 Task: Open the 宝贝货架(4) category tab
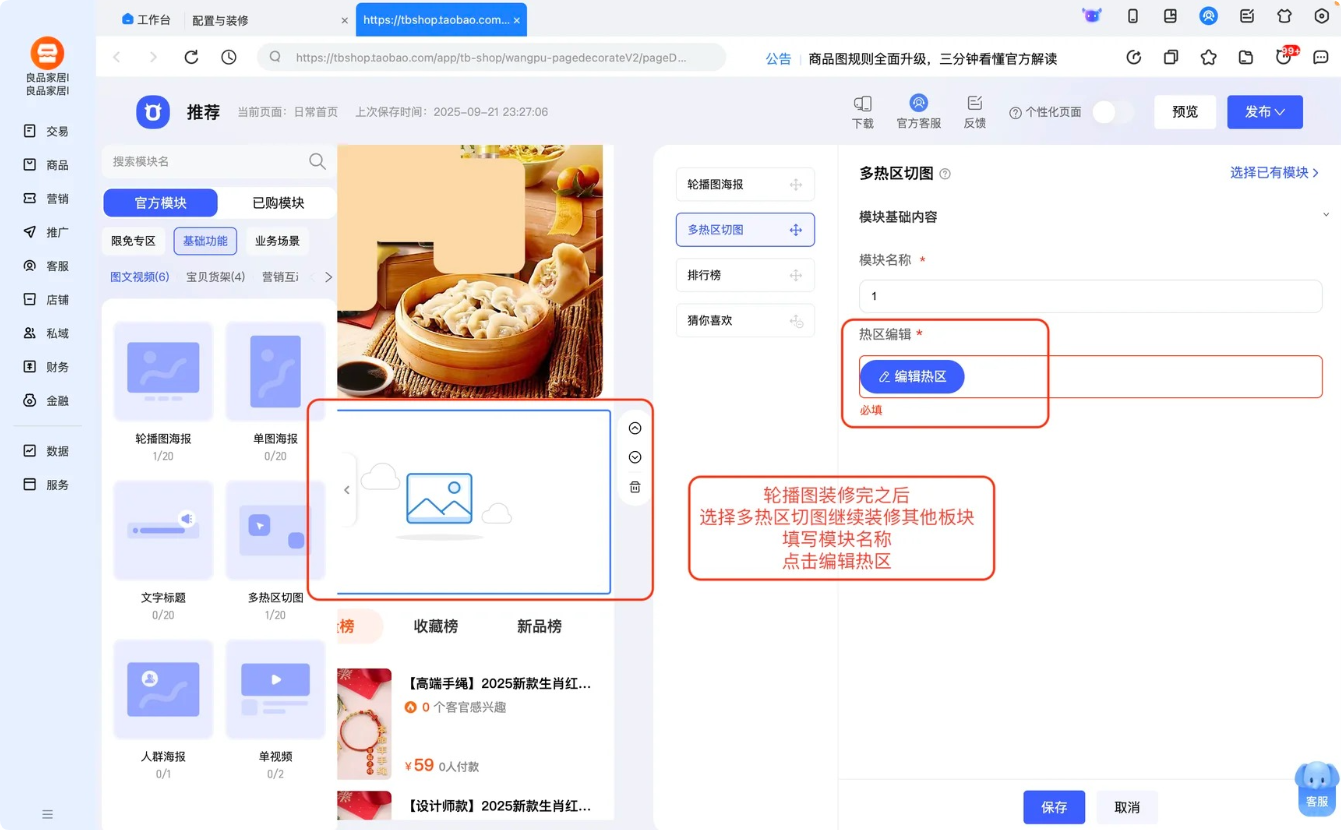[216, 277]
